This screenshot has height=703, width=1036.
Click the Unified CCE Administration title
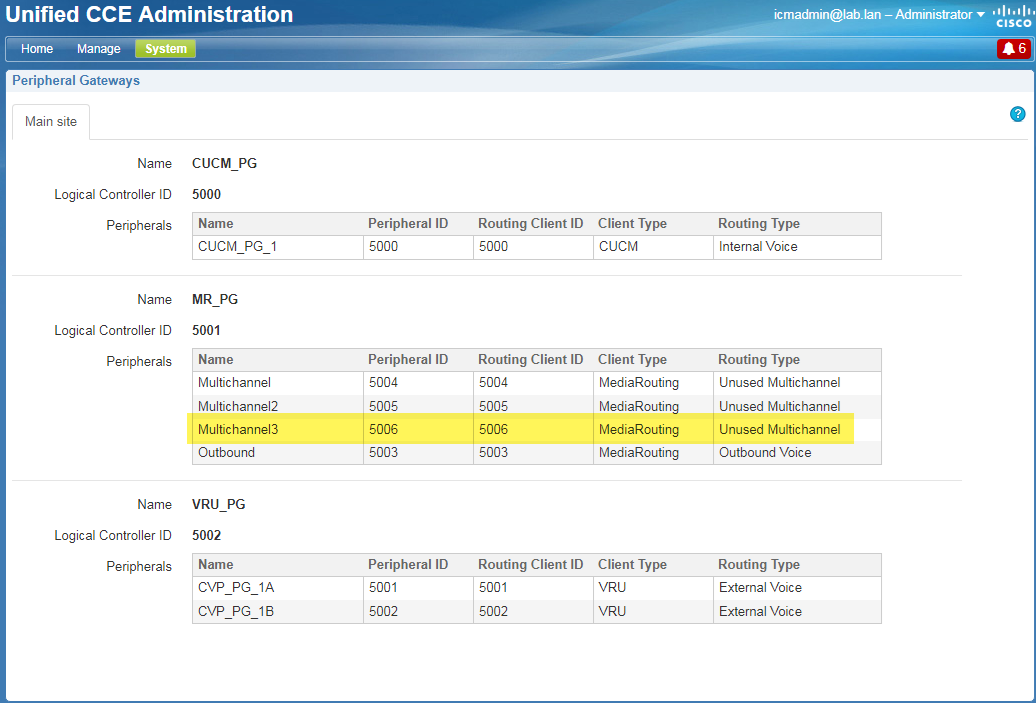(x=149, y=15)
